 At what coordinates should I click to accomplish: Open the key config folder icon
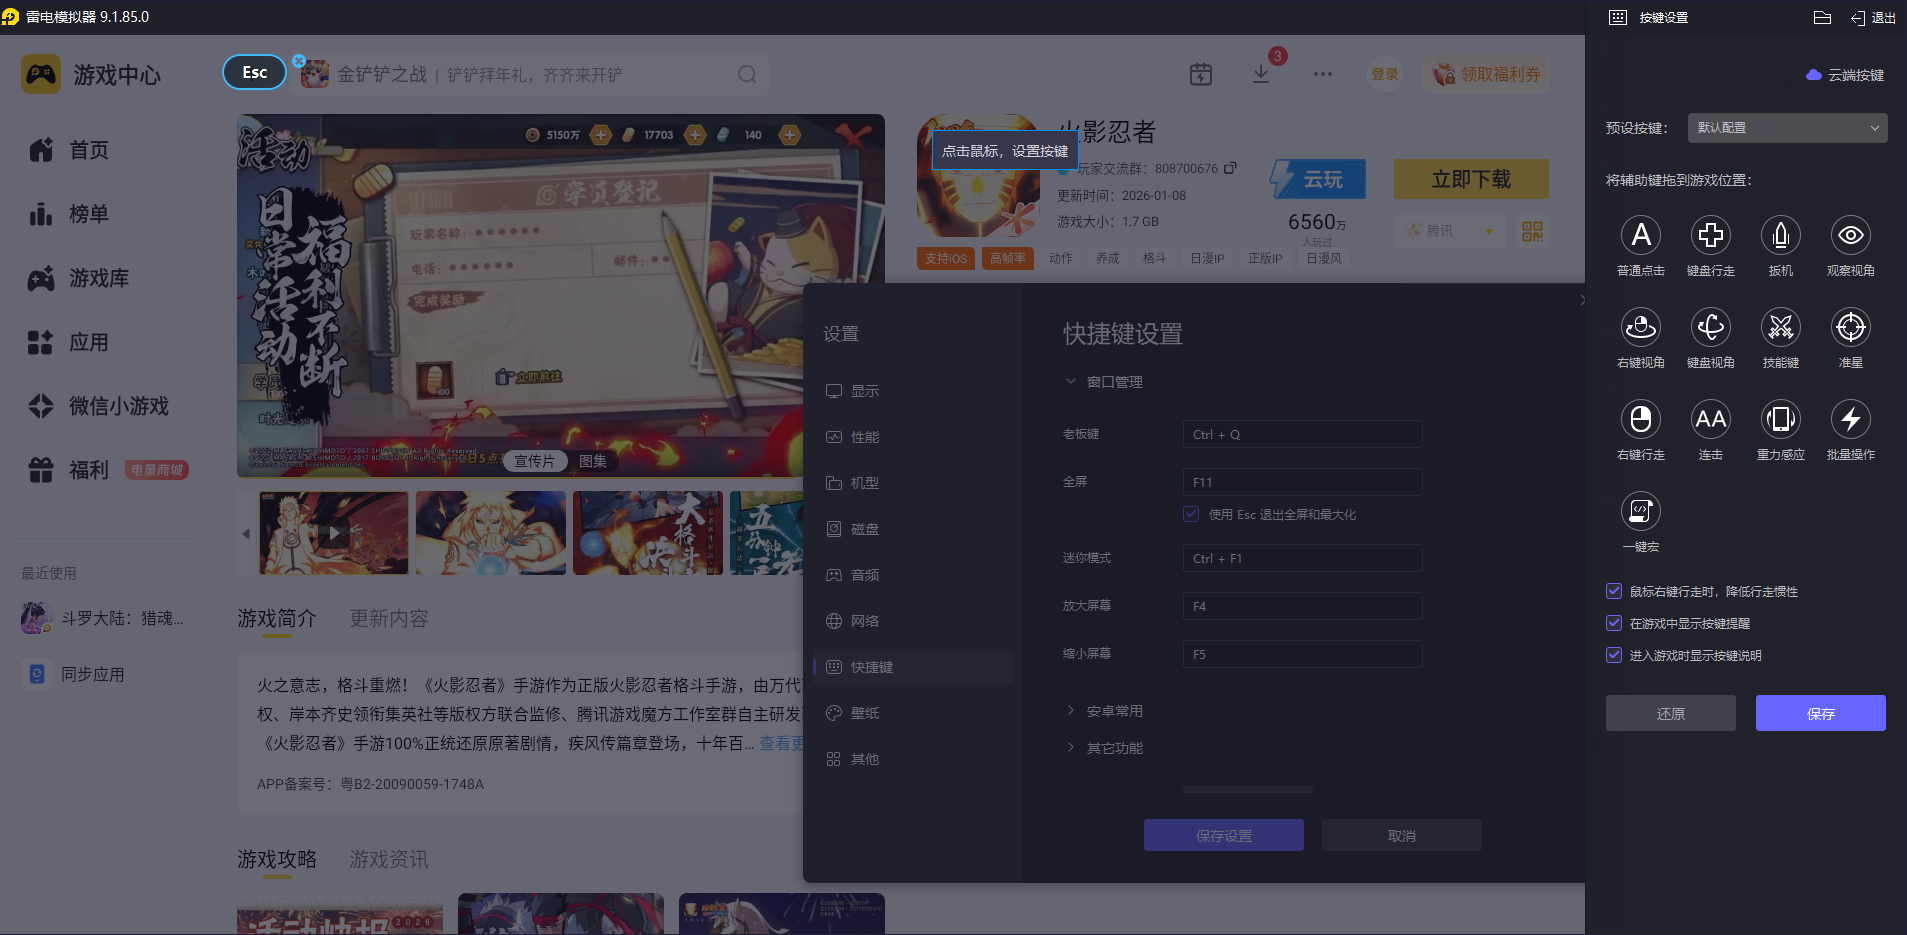pyautogui.click(x=1822, y=17)
